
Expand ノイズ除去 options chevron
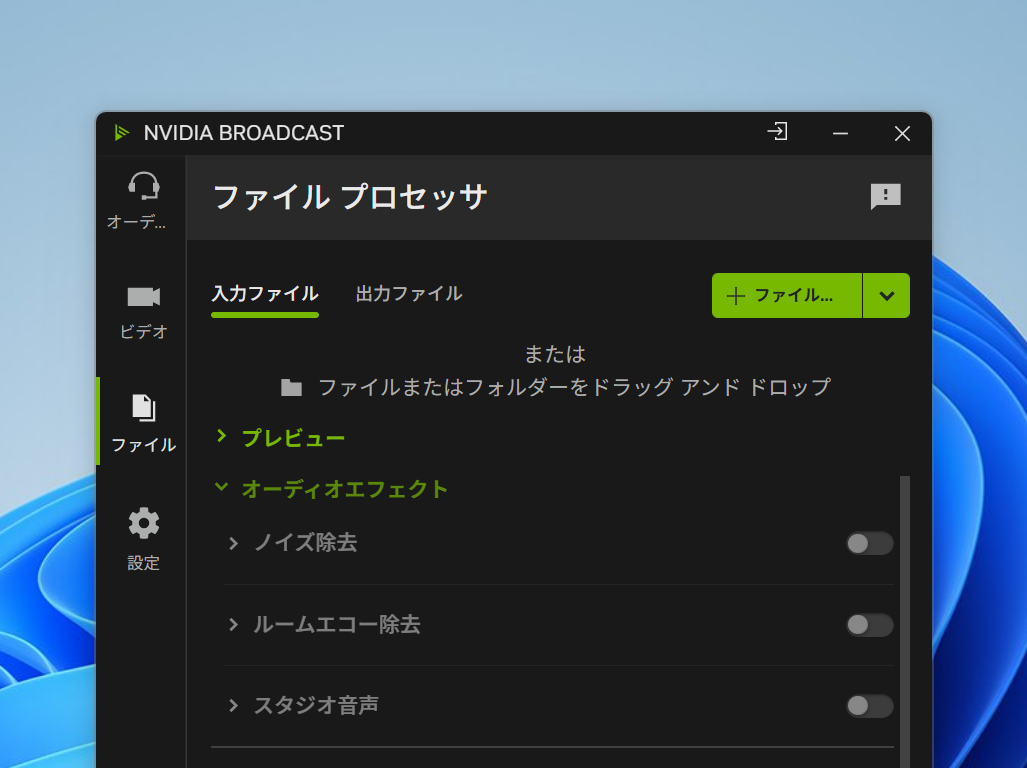coord(233,543)
